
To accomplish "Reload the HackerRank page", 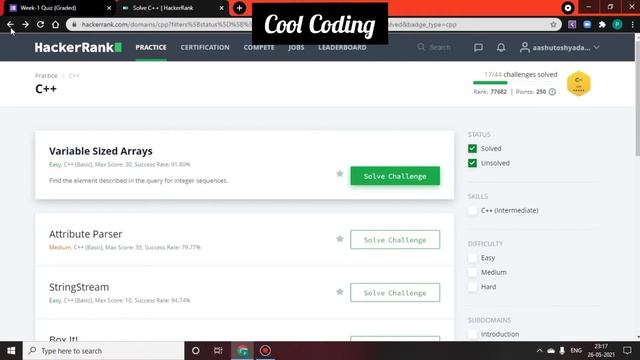I will click(40, 24).
